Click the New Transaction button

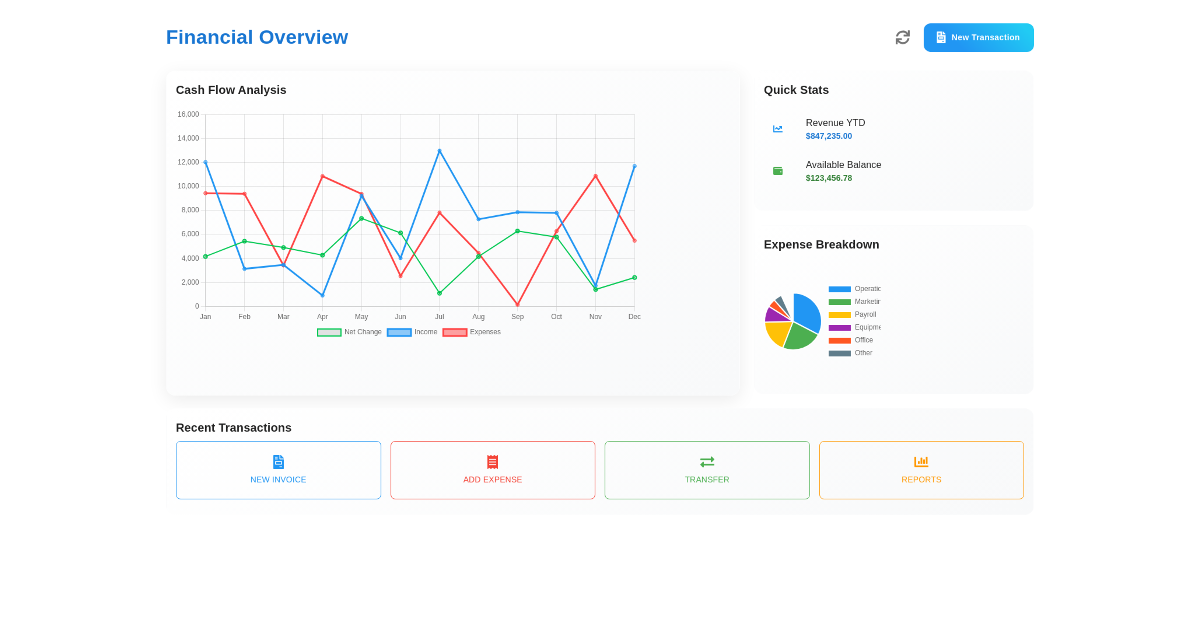(978, 37)
